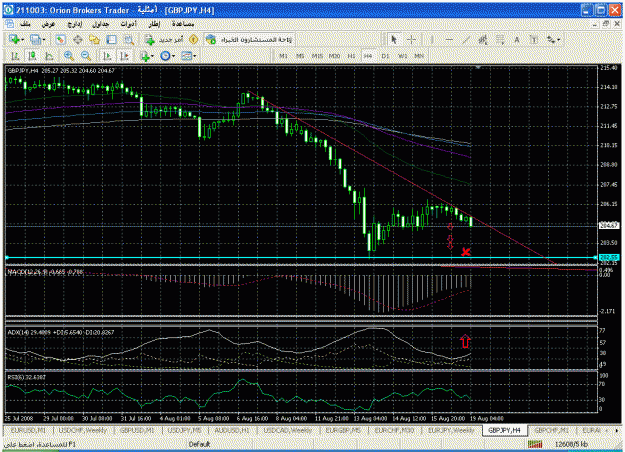Switch to the EURUSD,M1 chart tab
The height and width of the screenshot is (452, 625).
tap(28, 430)
